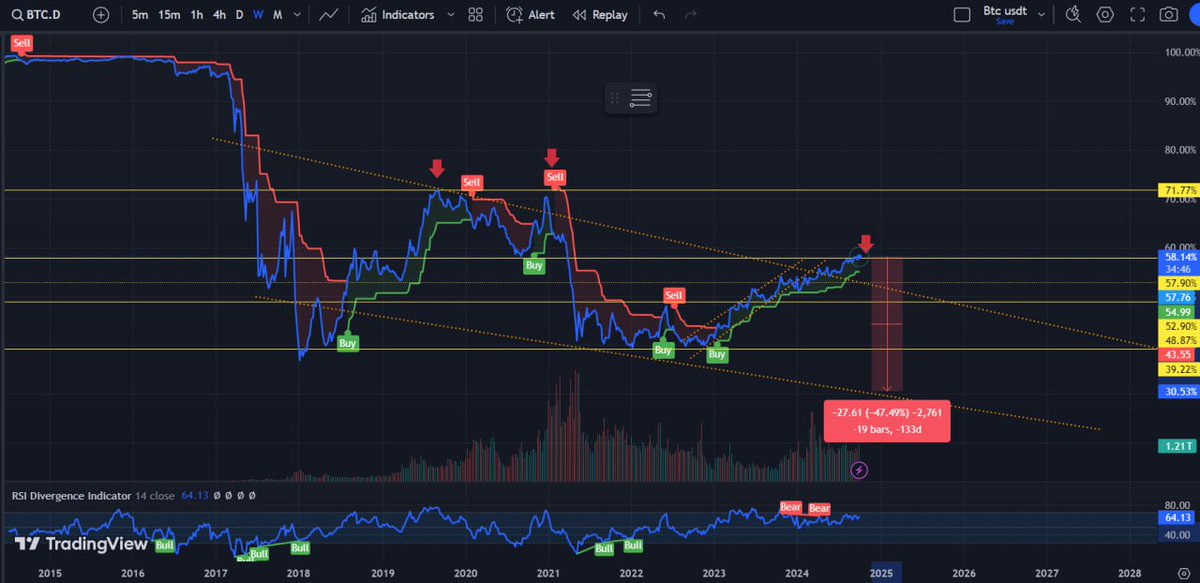Screen dimensions: 1200x583
Task: Click the Sell label near 2020
Action: click(472, 182)
